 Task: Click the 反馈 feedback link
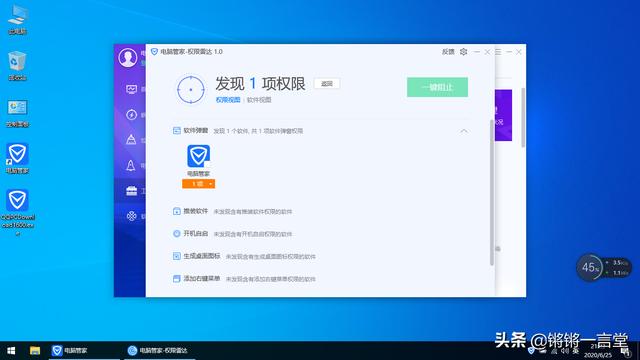[448, 52]
